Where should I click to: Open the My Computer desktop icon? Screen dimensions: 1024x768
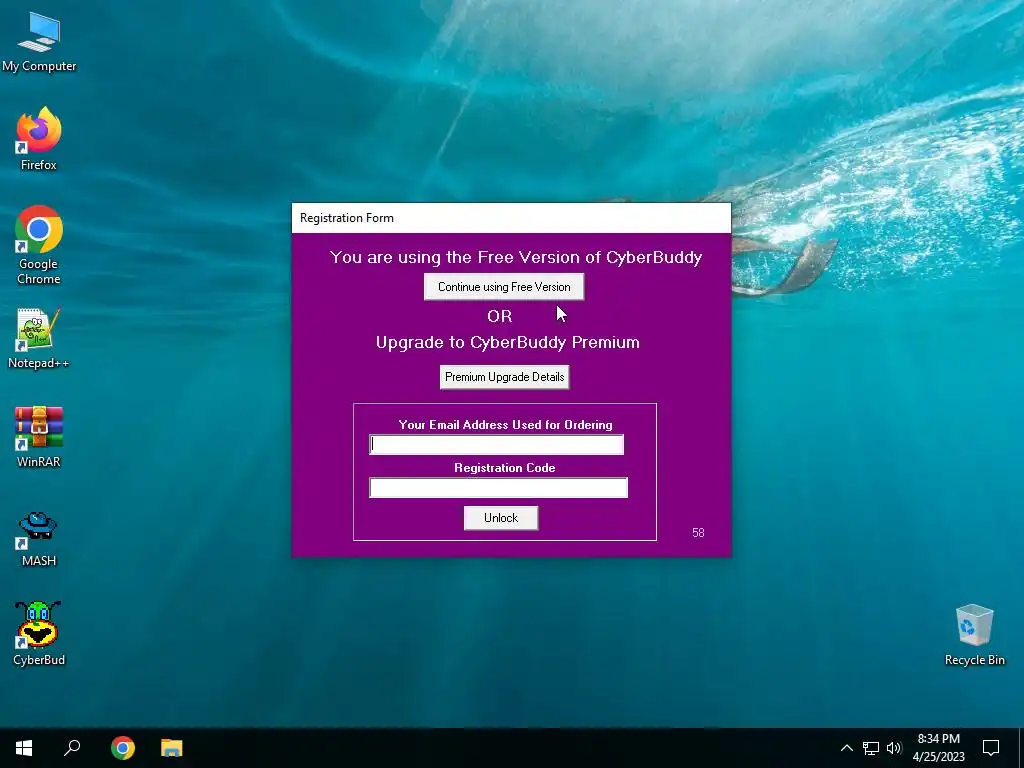tap(39, 42)
